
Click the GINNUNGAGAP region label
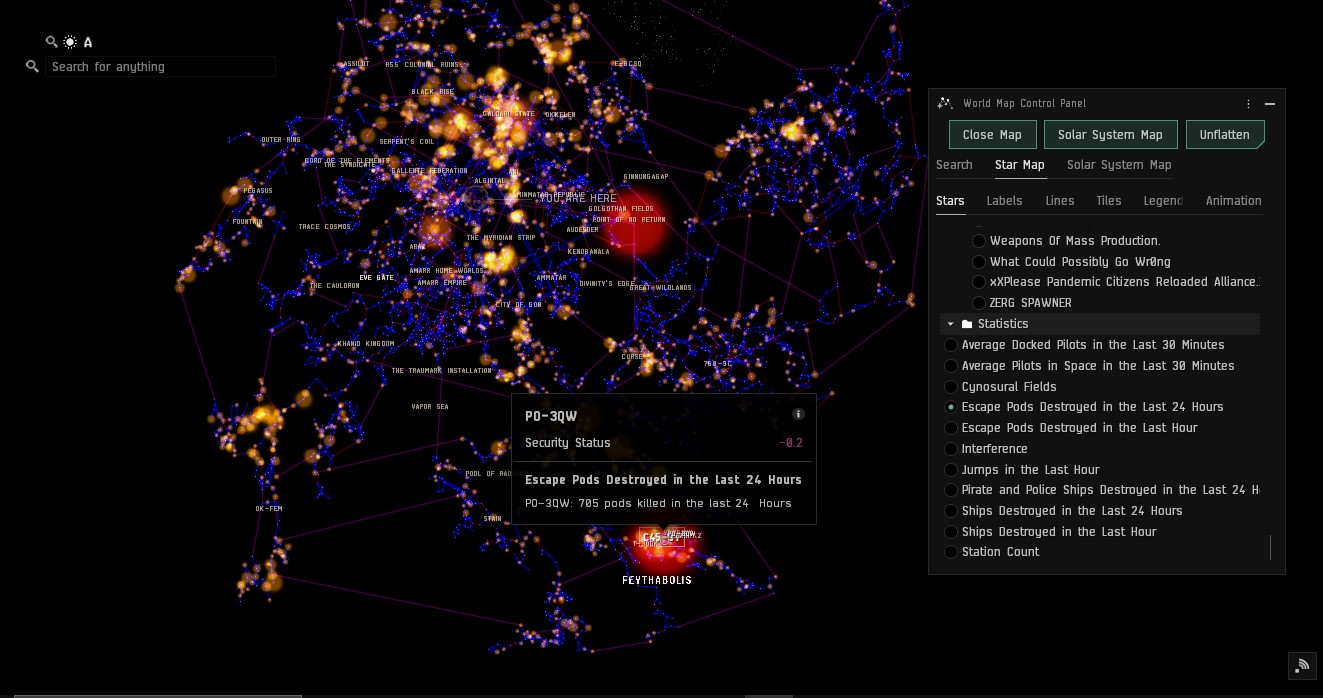coord(646,177)
